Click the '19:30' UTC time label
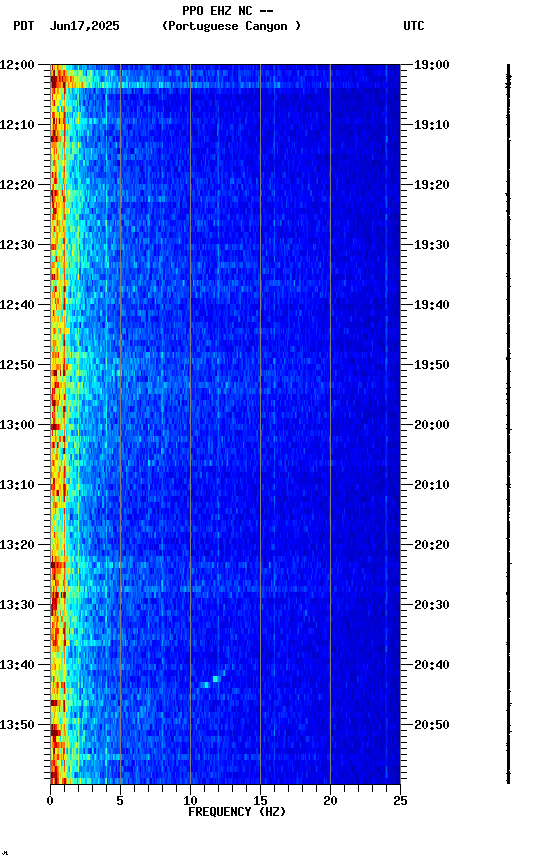 [x=432, y=245]
